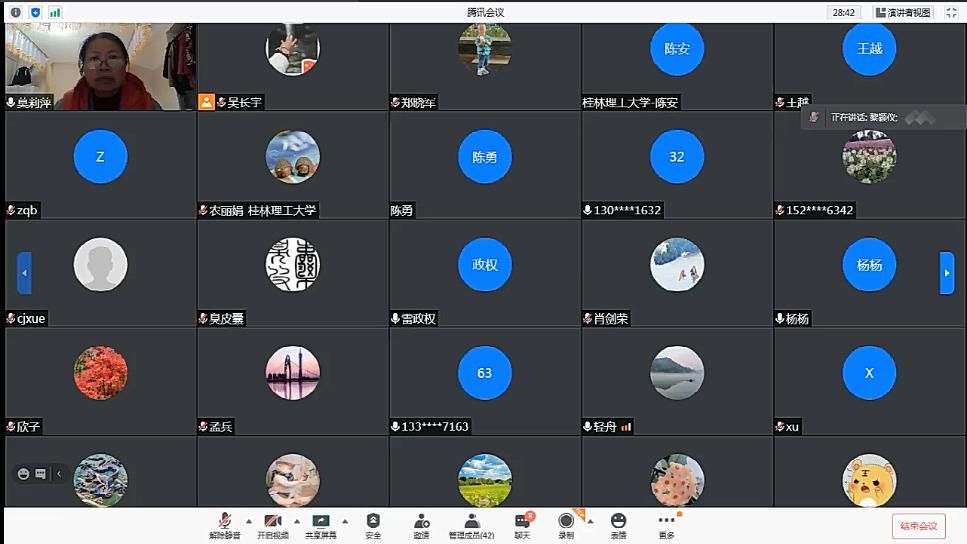
Task: Expand share options arrow beside 共享屏幕
Action: coord(345,521)
